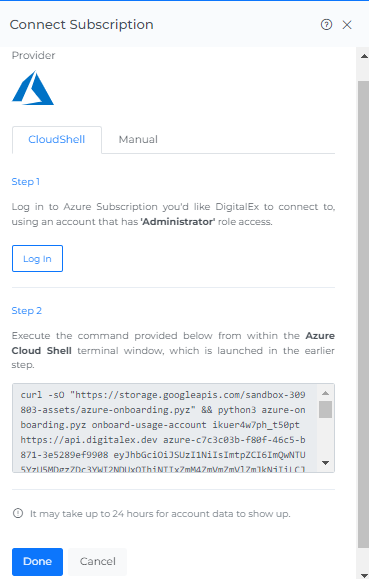Open the help question mark icon
Image resolution: width=369 pixels, height=579 pixels.
coord(326,25)
